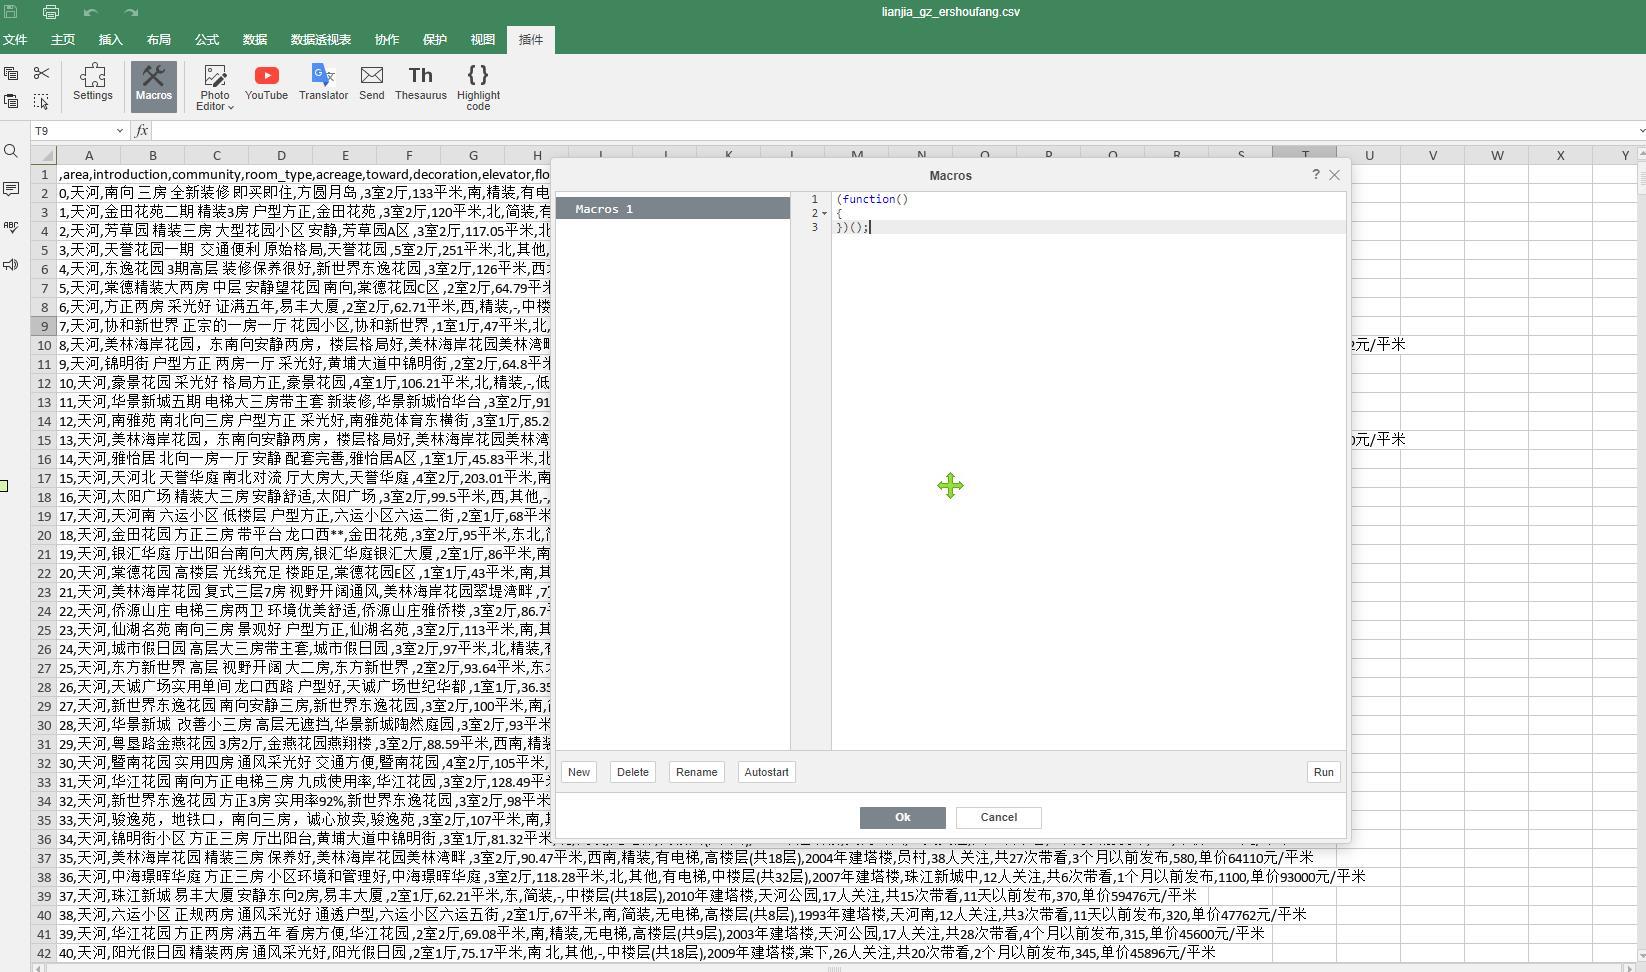
Task: Click the Send icon
Action: pos(371,85)
